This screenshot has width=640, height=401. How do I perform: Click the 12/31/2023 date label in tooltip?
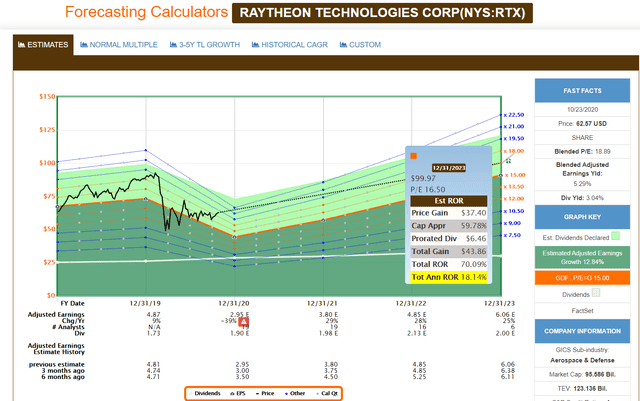(449, 168)
